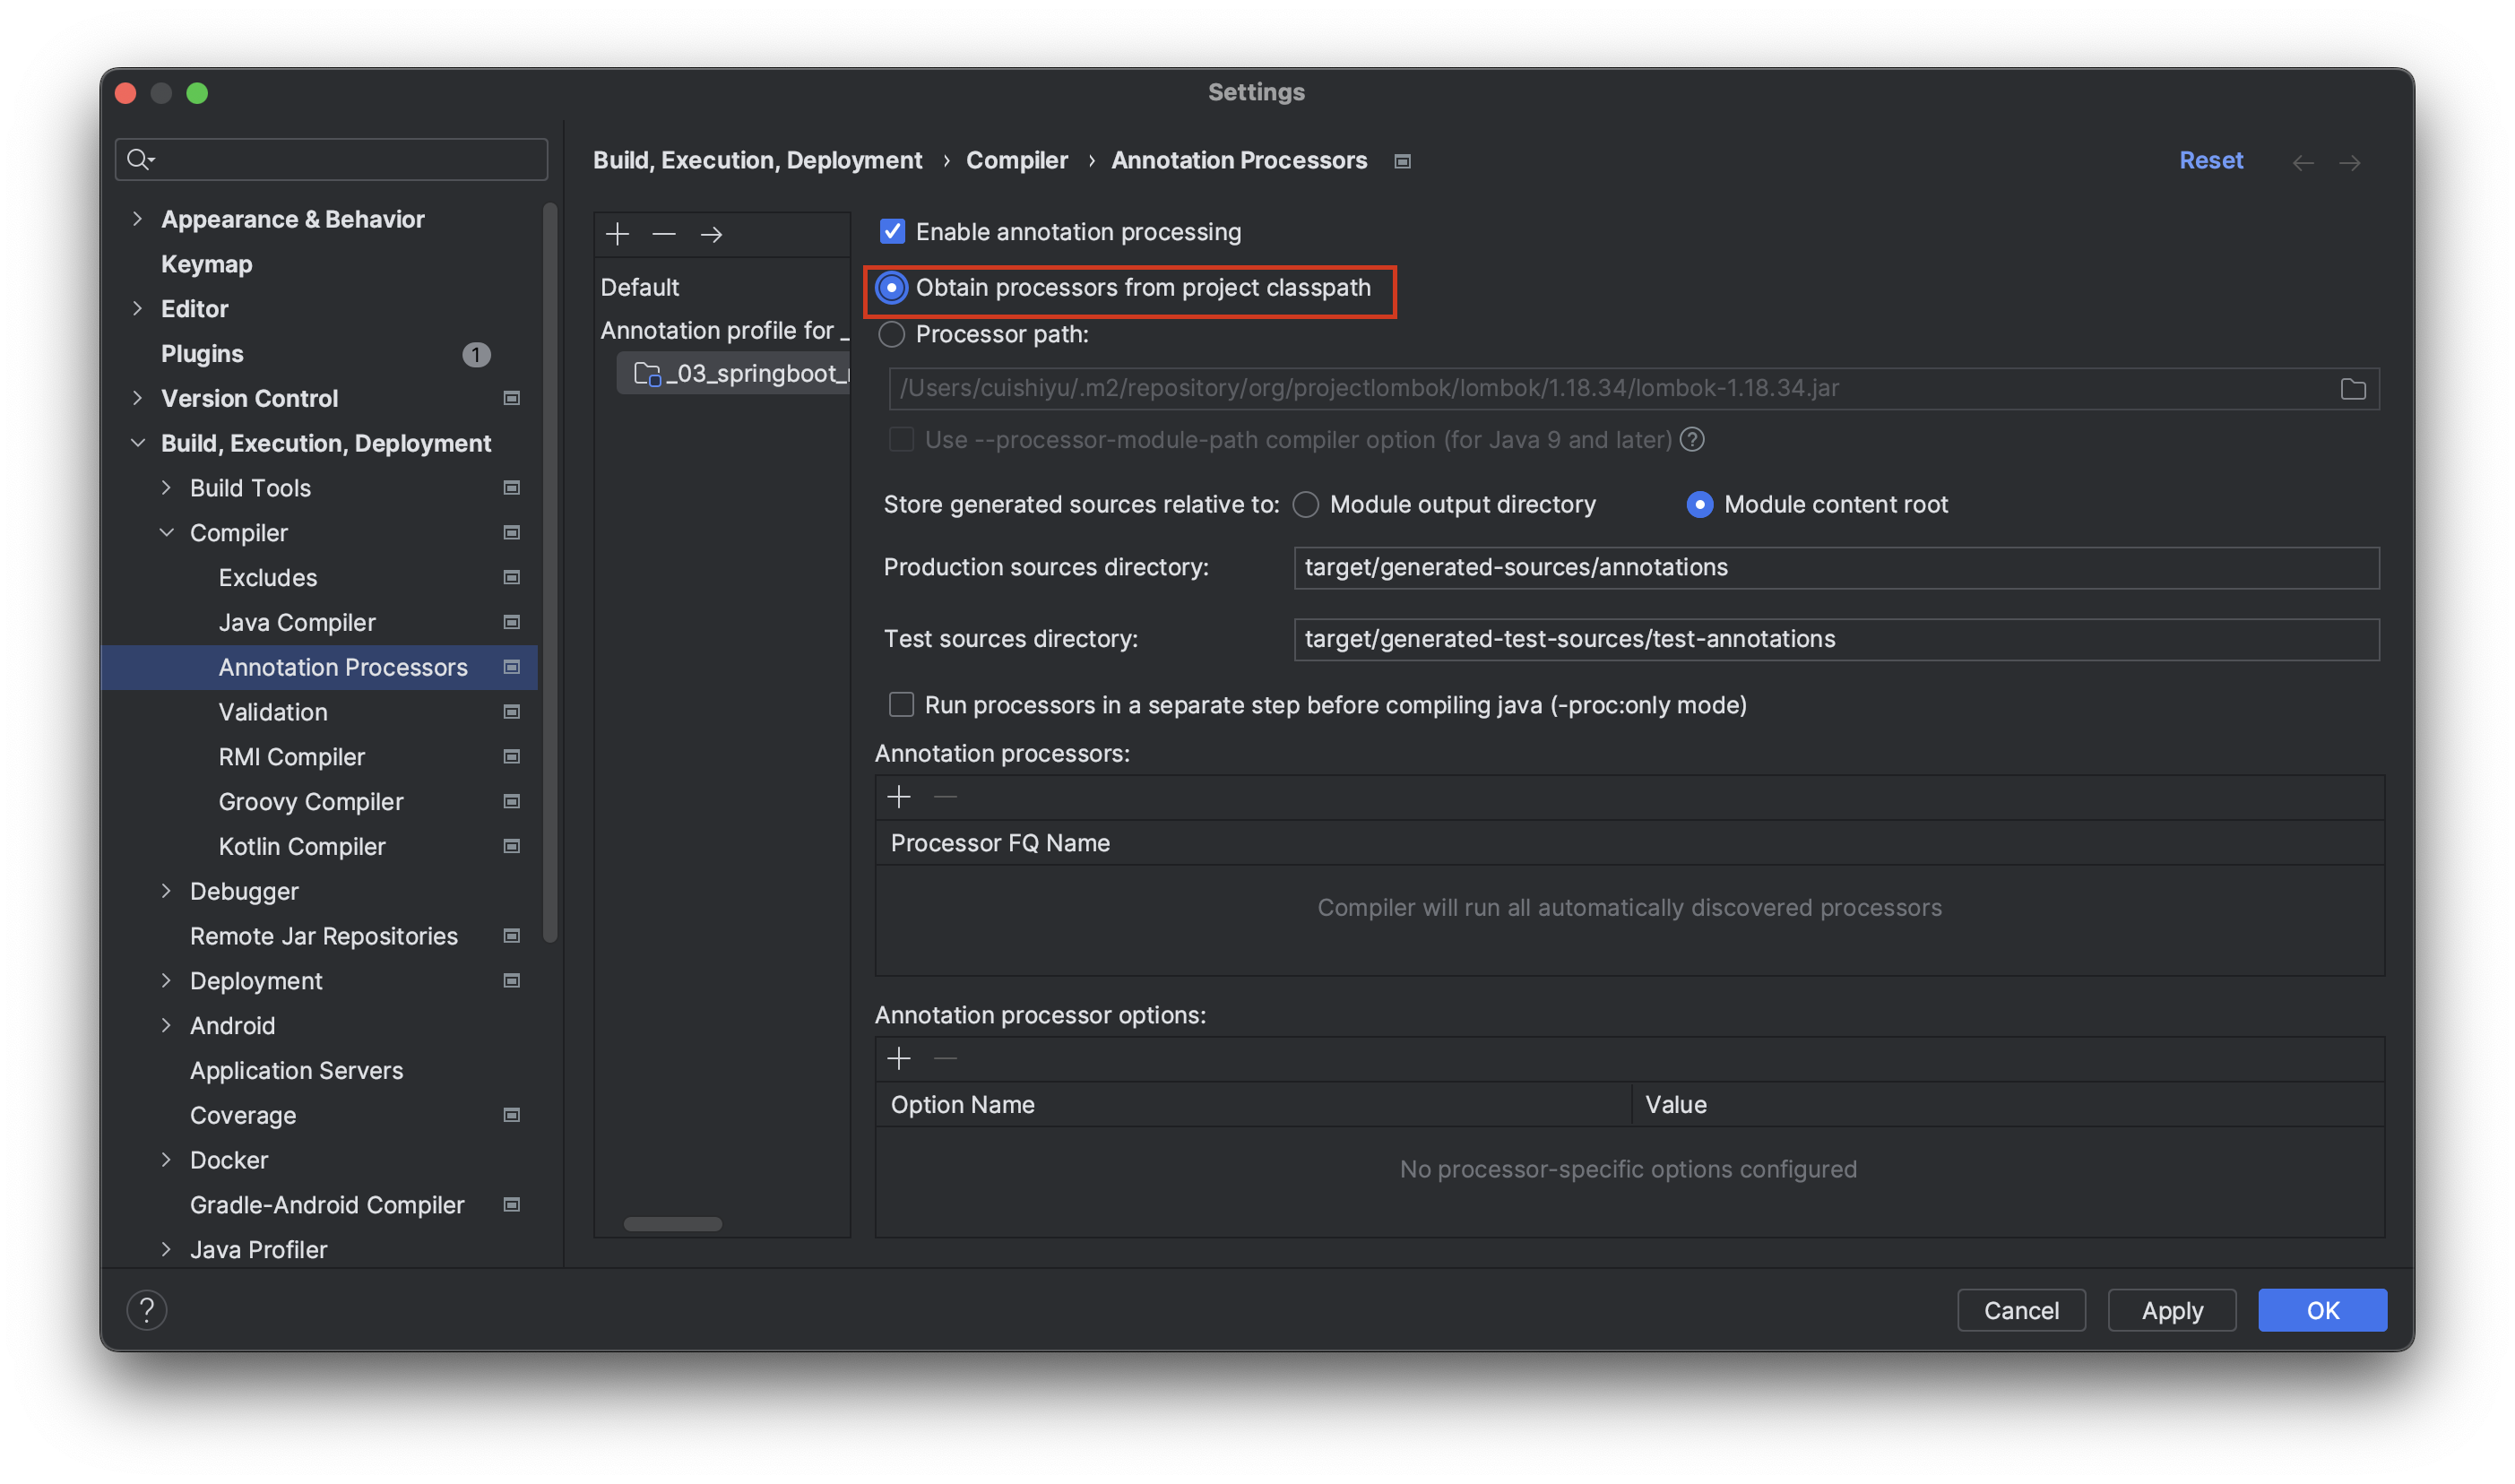
Task: Enable run processors in separate step checkbox
Action: point(901,705)
